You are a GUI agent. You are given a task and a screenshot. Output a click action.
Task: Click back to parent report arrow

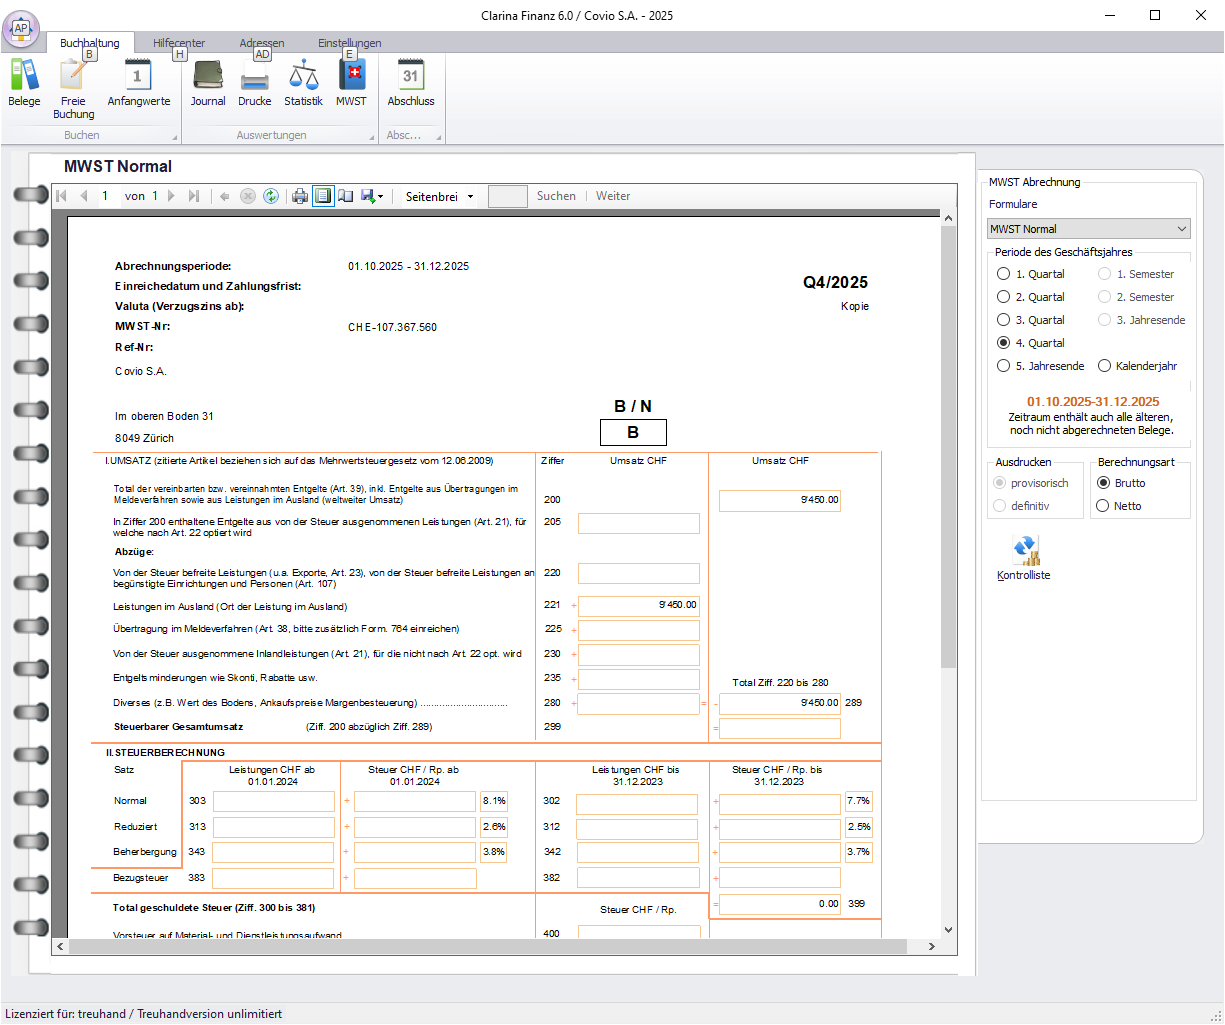click(x=225, y=196)
